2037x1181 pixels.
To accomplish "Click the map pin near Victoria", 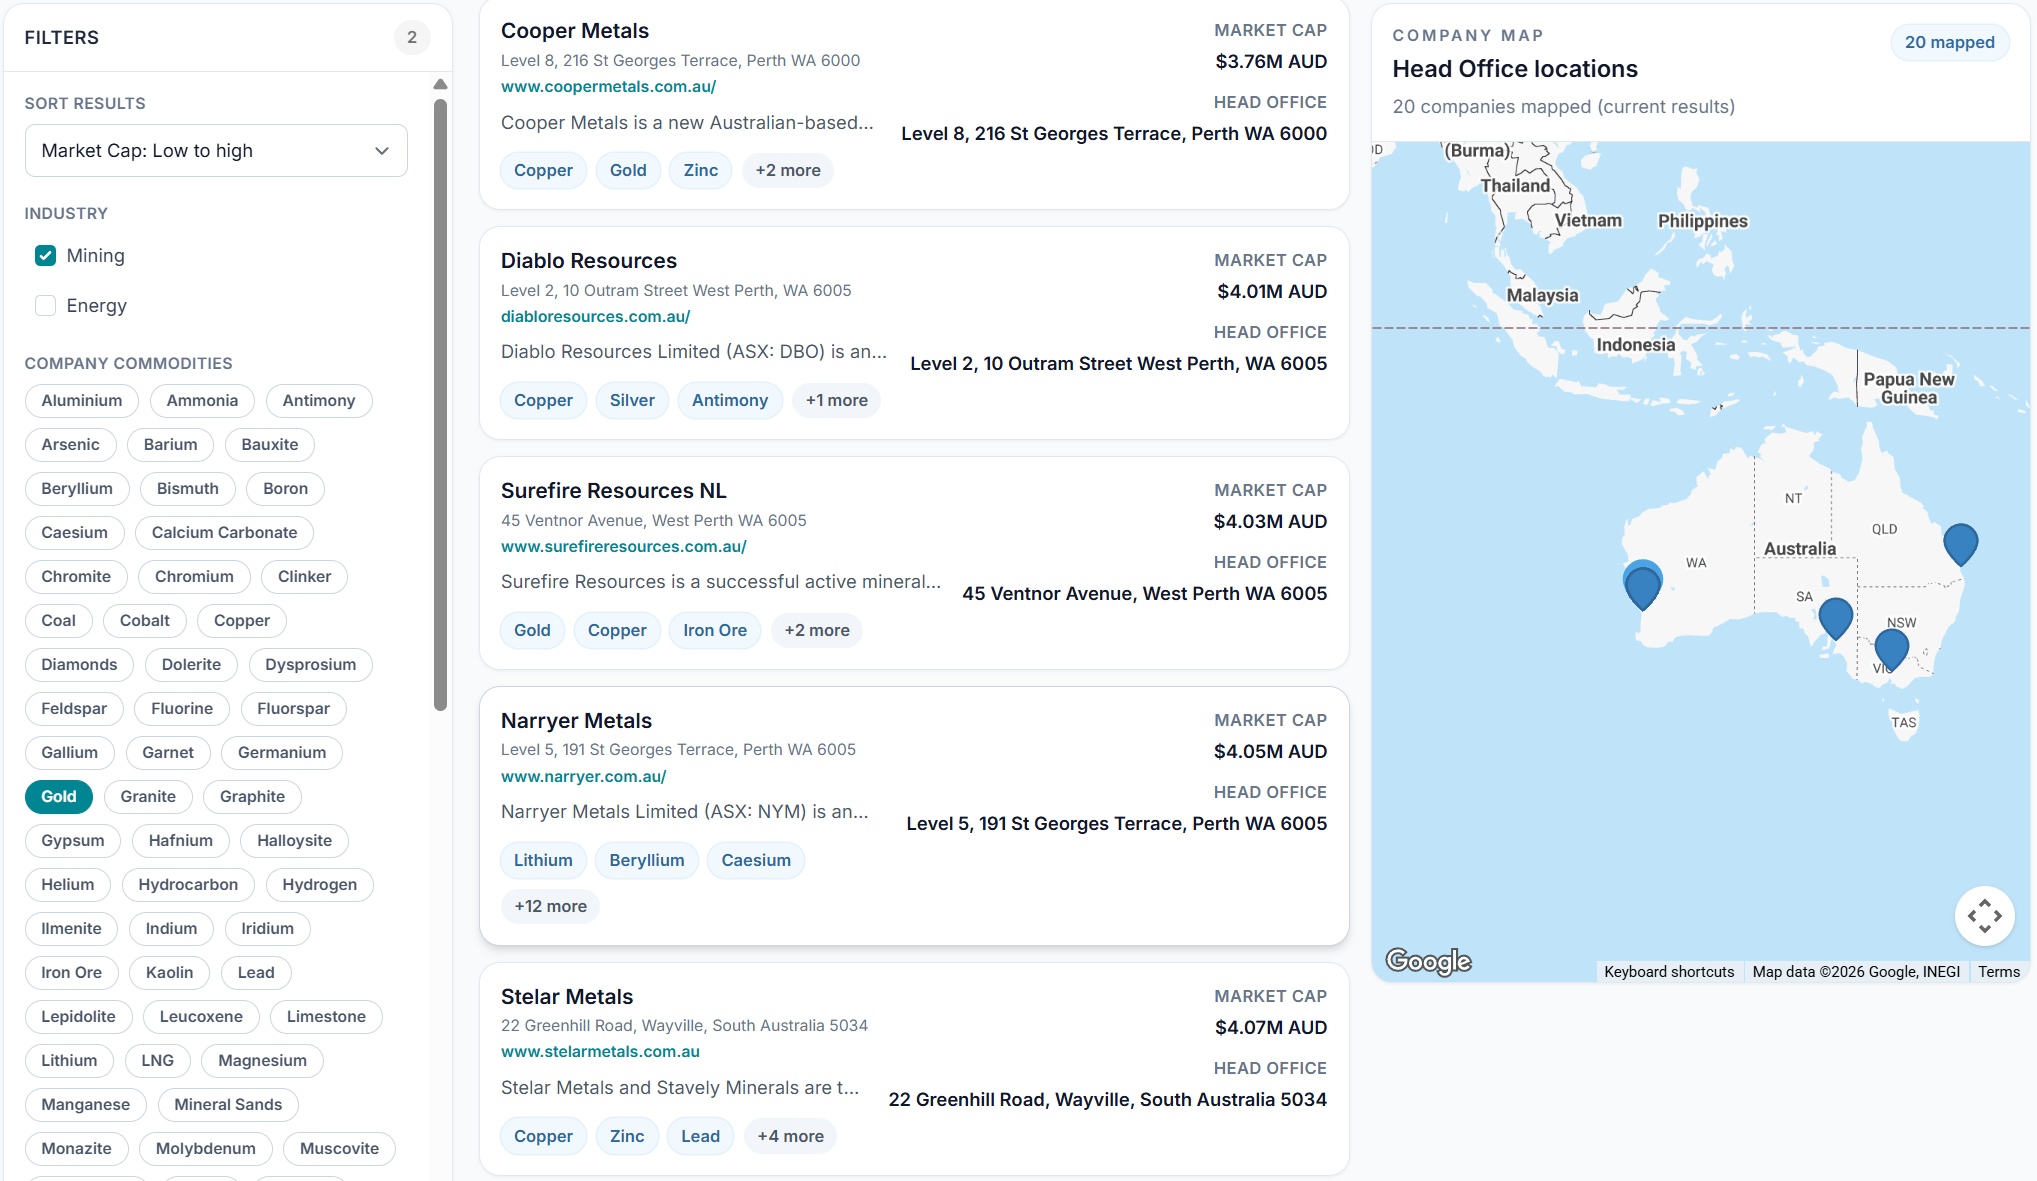I will pos(1891,648).
